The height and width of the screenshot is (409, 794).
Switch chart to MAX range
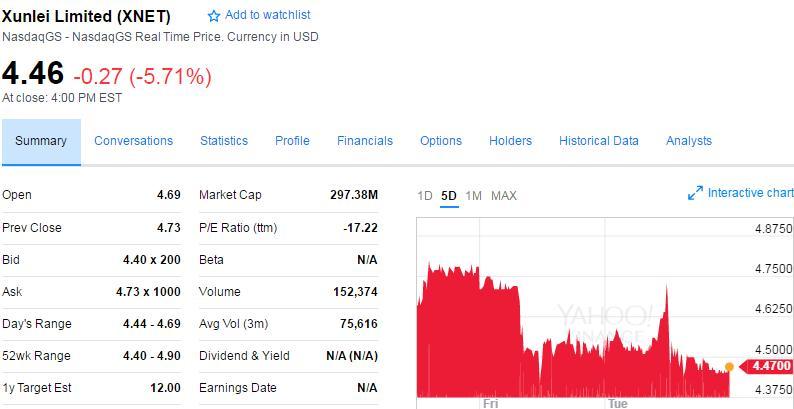click(x=504, y=196)
